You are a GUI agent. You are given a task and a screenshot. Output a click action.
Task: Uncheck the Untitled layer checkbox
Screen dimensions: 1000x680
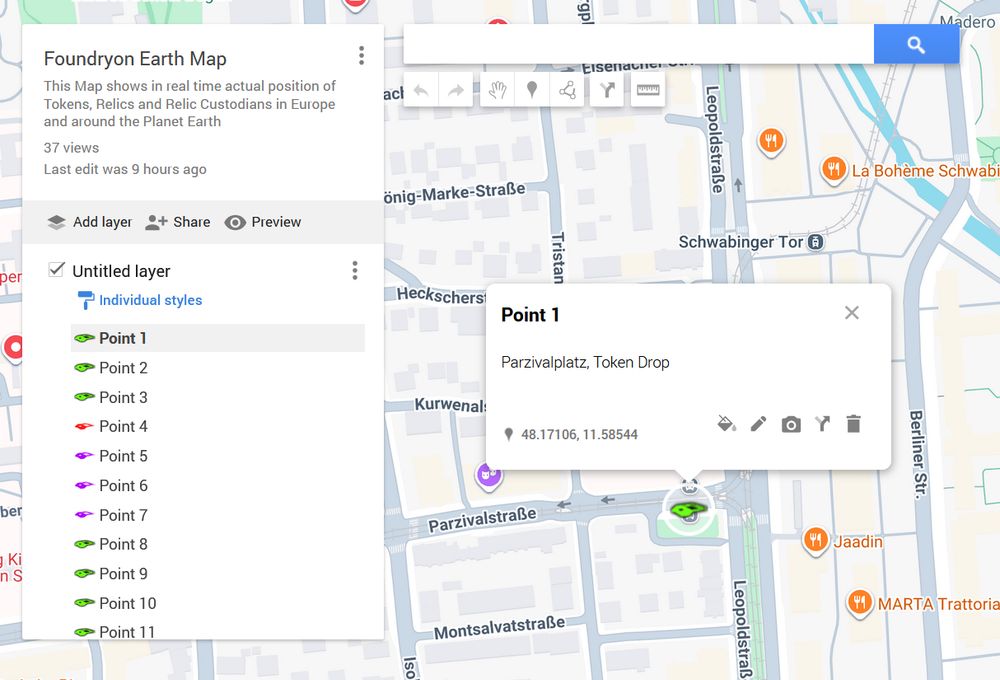pos(56,269)
